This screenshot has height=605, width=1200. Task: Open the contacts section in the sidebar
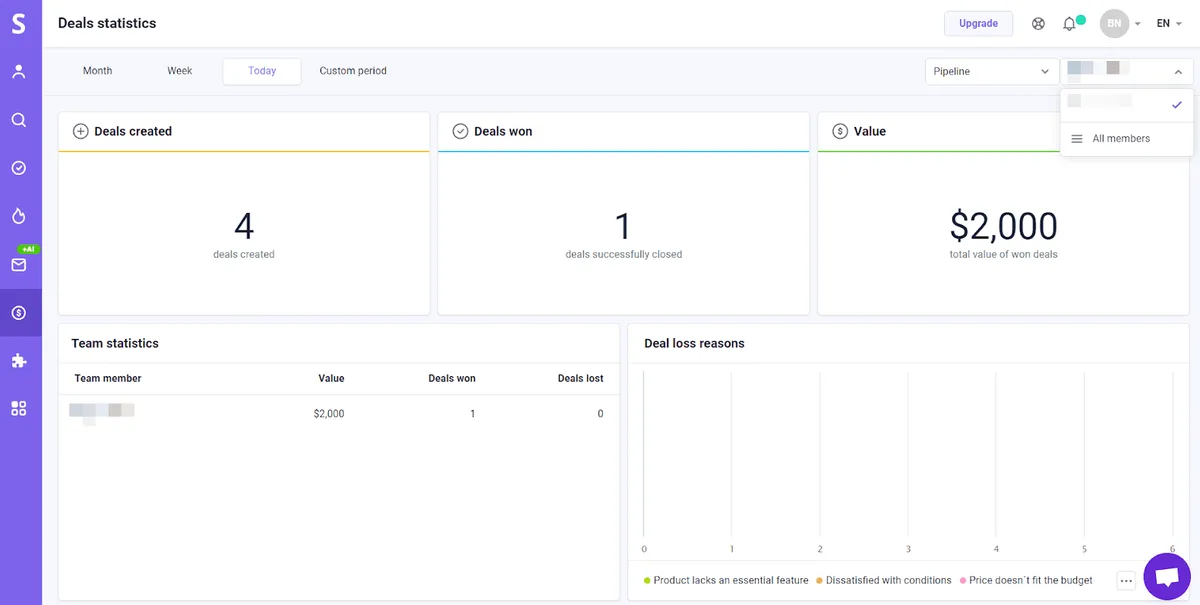[20, 71]
